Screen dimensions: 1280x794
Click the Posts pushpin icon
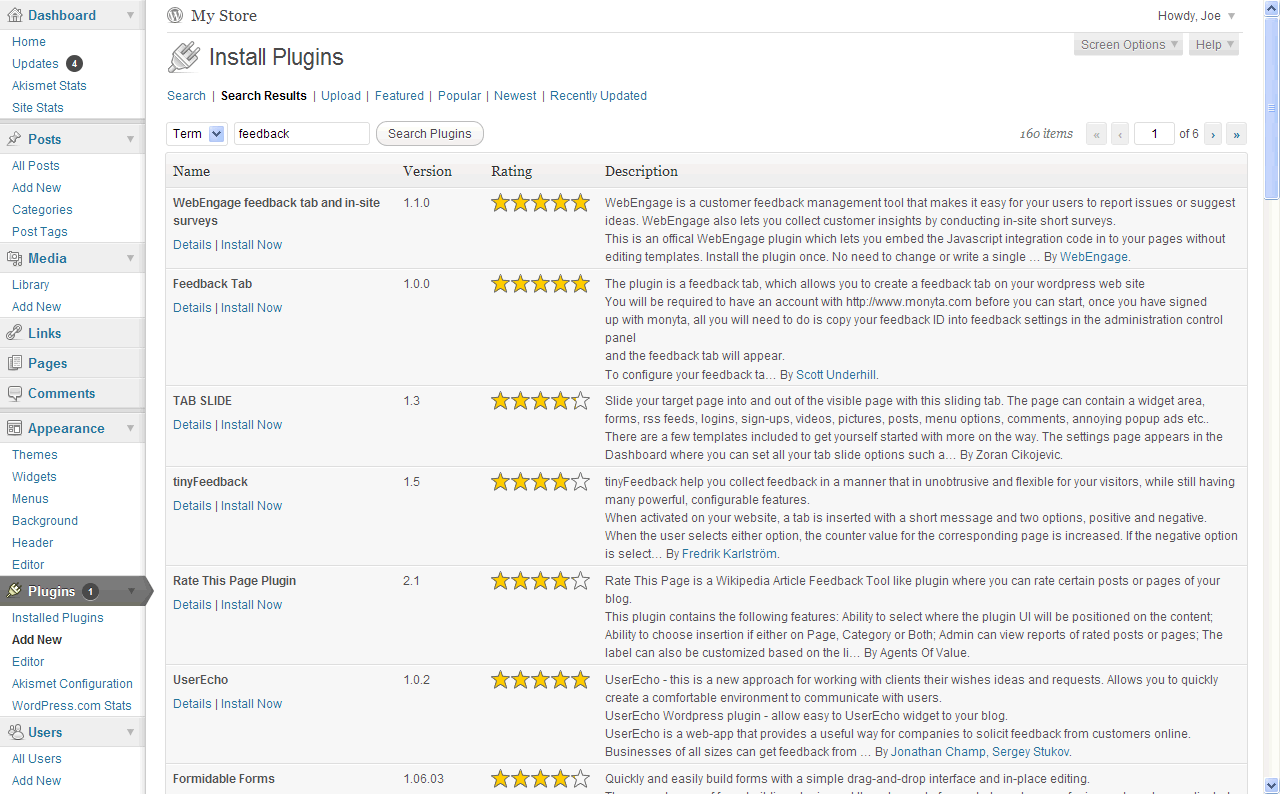[x=14, y=139]
